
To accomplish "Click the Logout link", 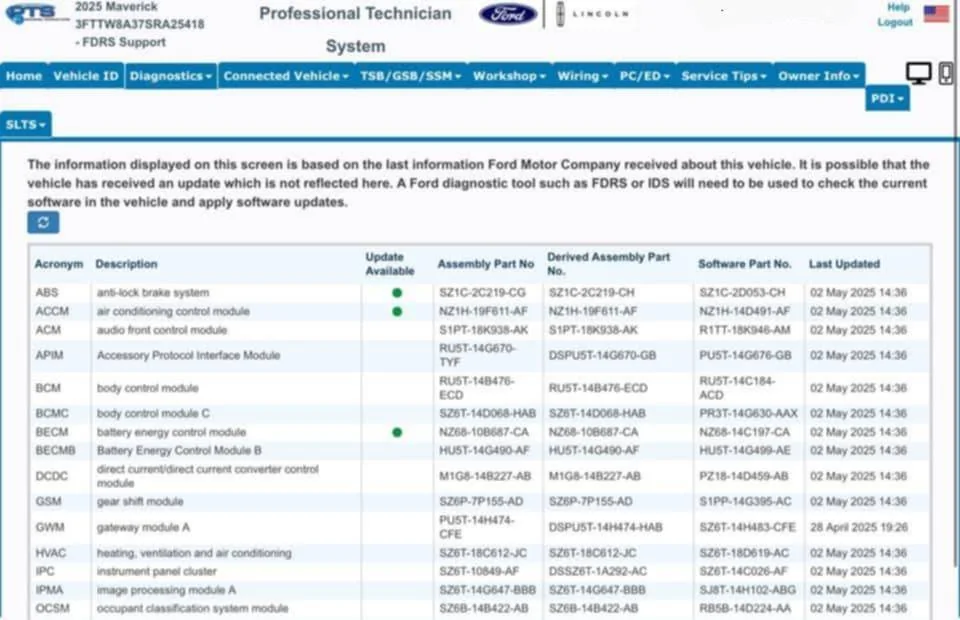I will [x=894, y=22].
